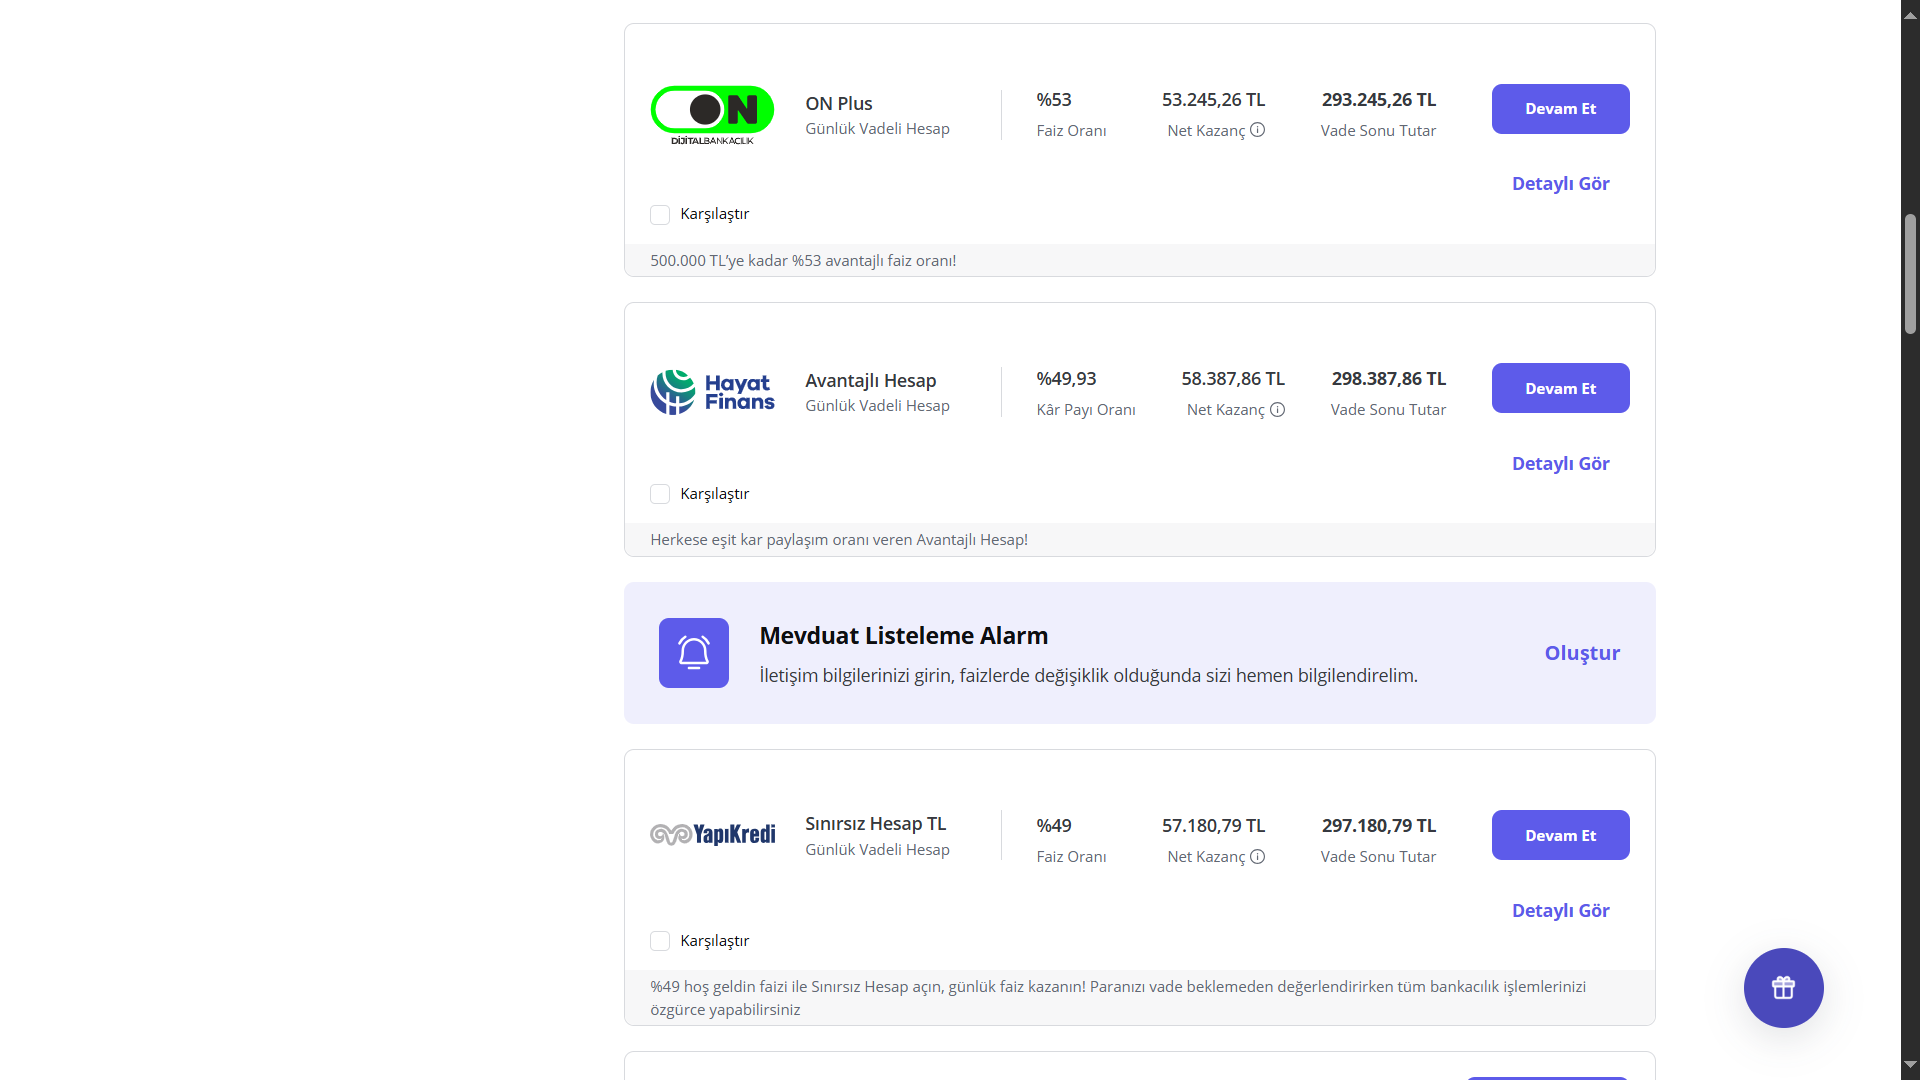Image resolution: width=1920 pixels, height=1080 pixels.
Task: Click Oluştur to create deposit alarm
Action: pyautogui.click(x=1582, y=653)
